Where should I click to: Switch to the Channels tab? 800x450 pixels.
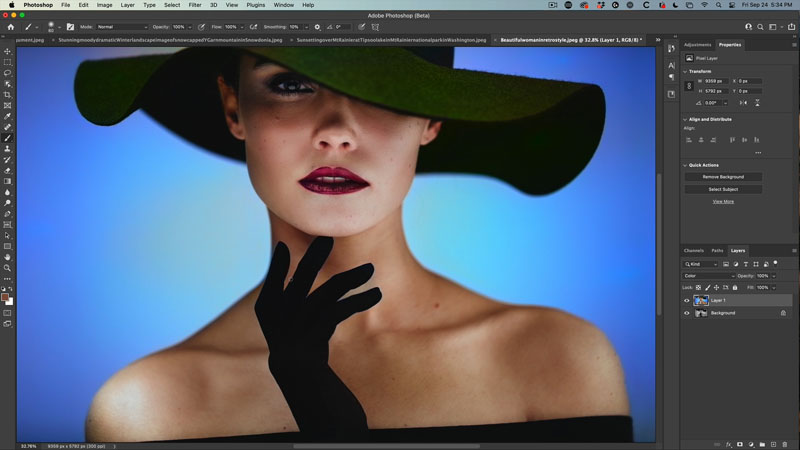tap(693, 250)
